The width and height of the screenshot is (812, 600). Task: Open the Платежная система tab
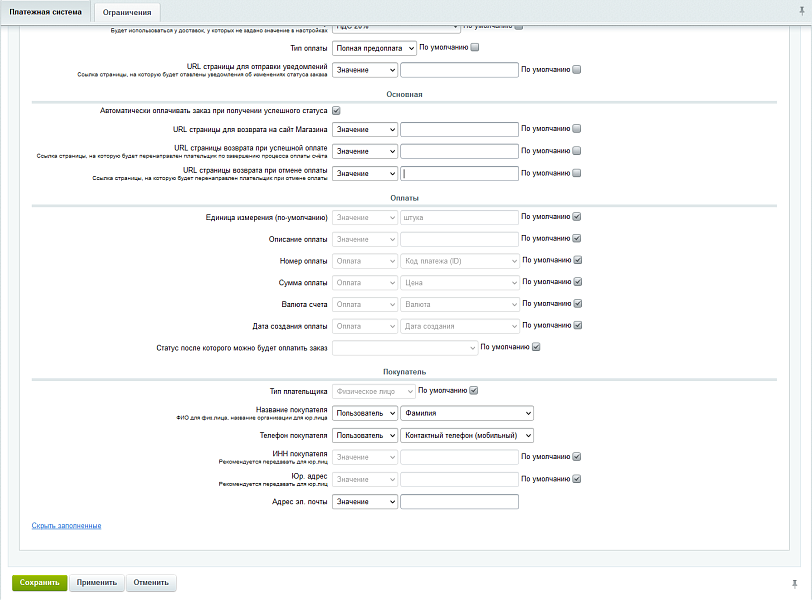click(x=45, y=12)
